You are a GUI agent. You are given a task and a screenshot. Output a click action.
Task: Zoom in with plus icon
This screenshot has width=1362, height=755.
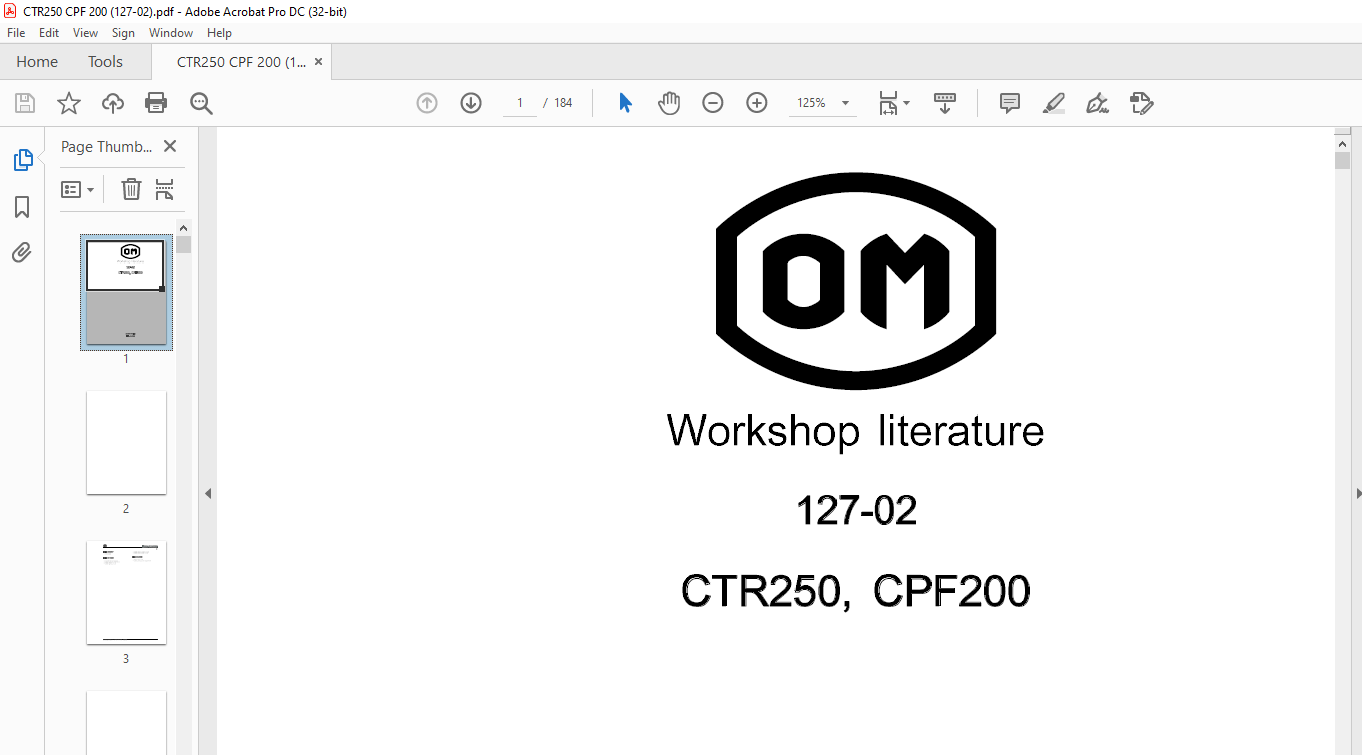pyautogui.click(x=757, y=103)
